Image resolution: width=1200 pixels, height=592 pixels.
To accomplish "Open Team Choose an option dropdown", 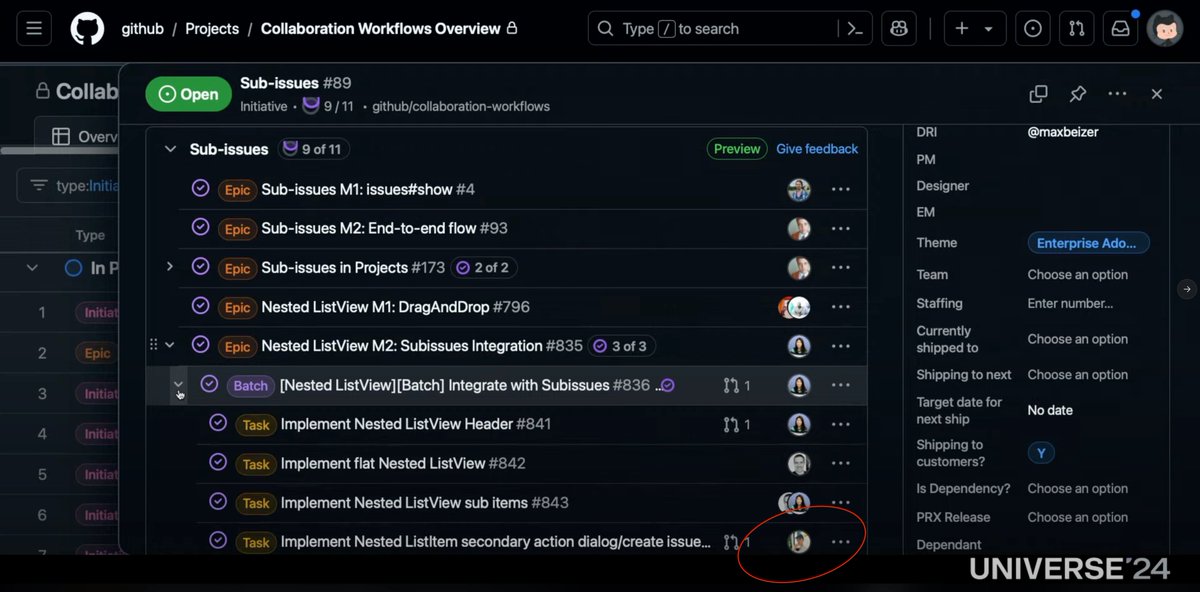I will point(1078,275).
